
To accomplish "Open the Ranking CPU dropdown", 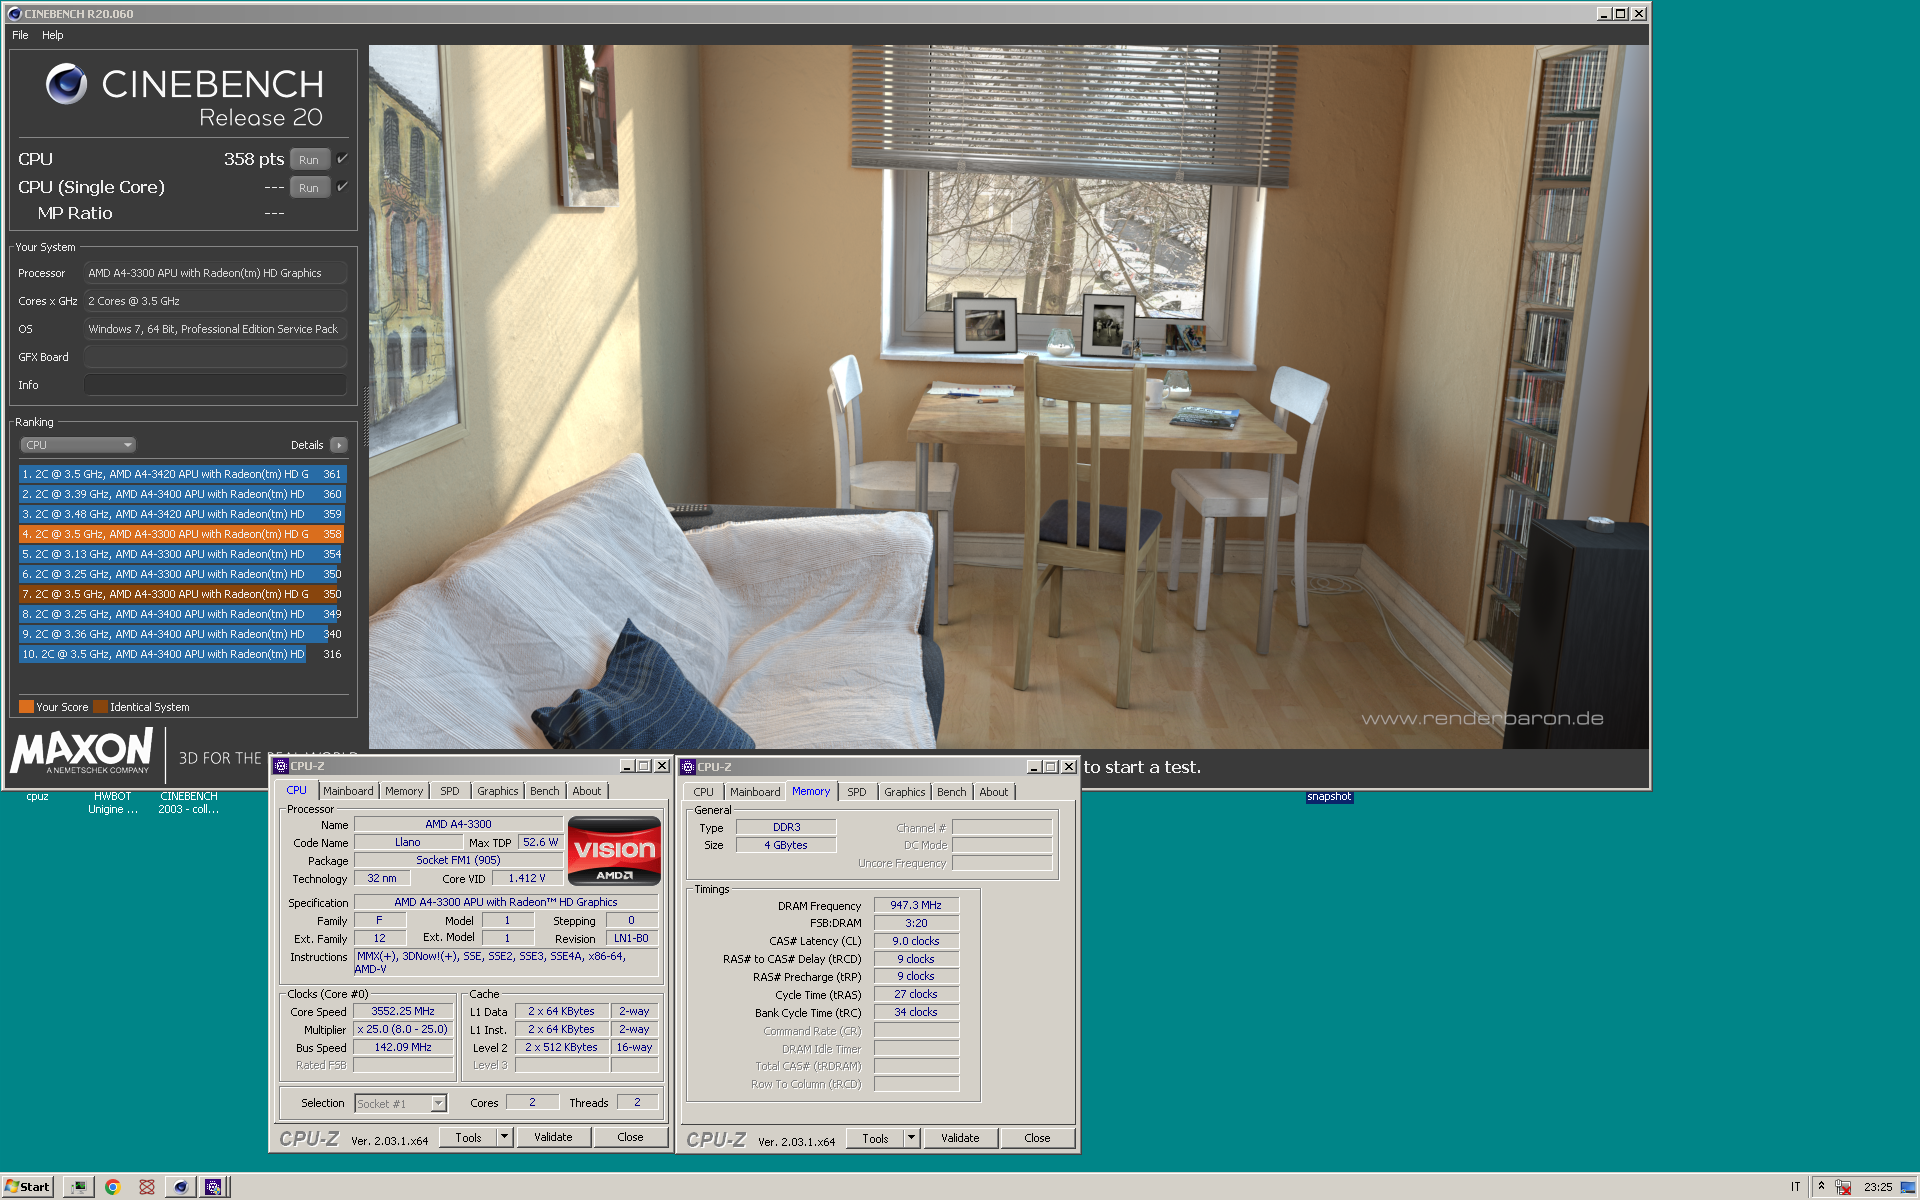I will tap(78, 445).
